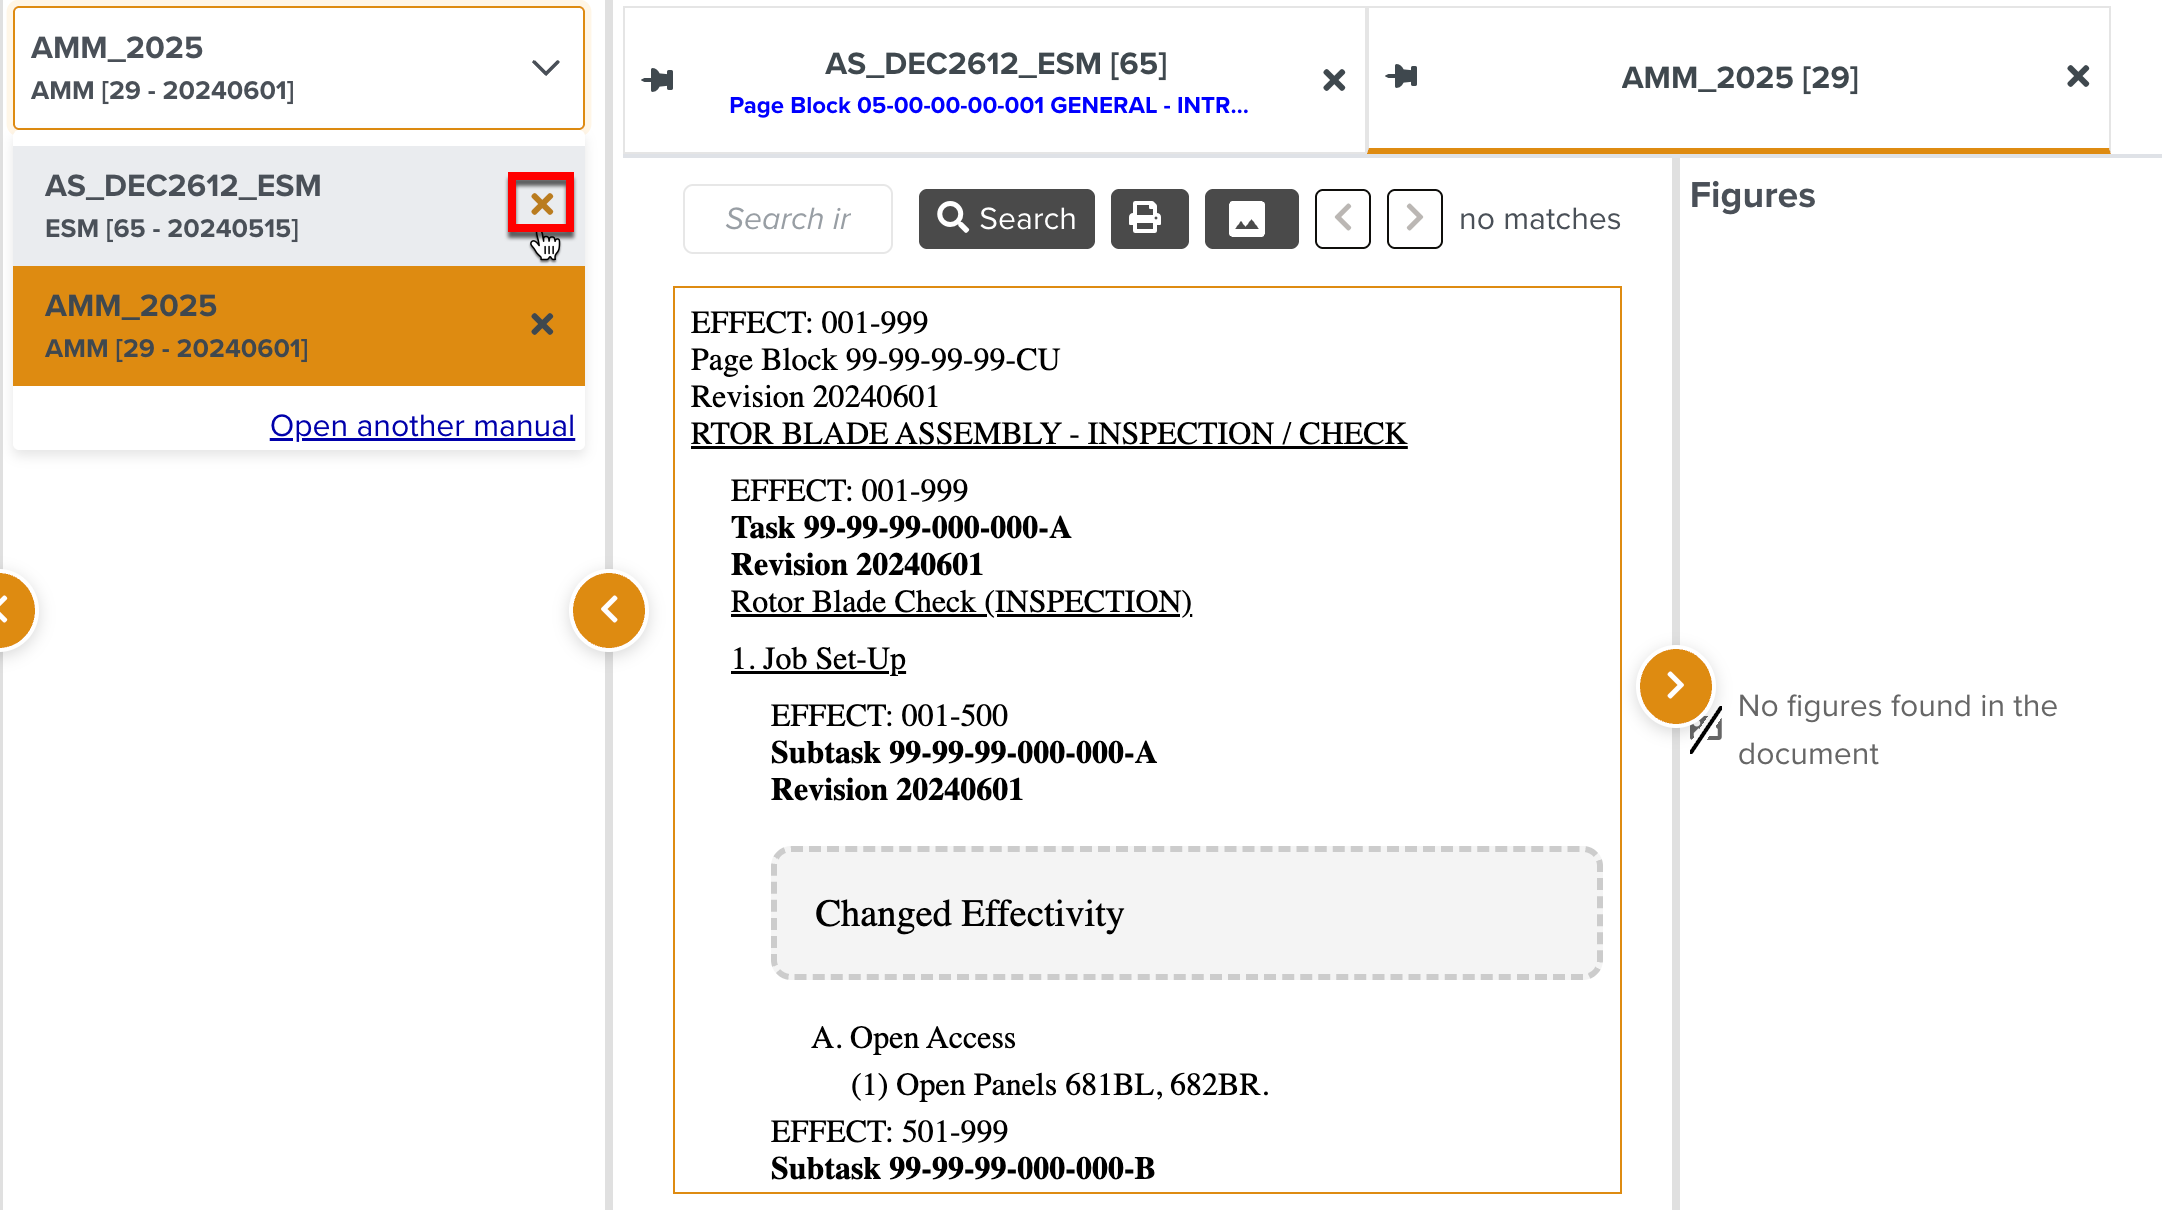
Task: Go to next search match arrow
Action: (x=1414, y=218)
